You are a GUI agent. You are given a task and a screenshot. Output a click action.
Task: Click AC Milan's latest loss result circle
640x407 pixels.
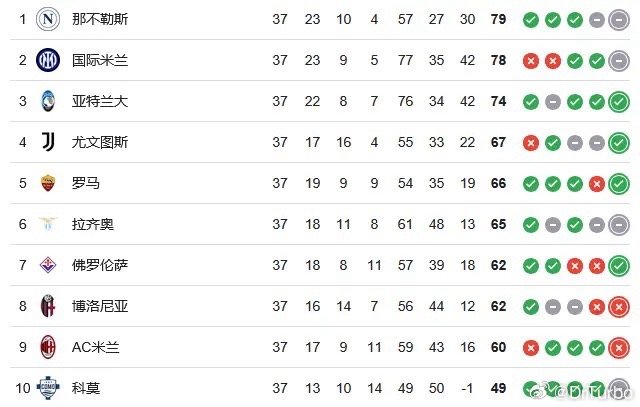click(x=619, y=348)
